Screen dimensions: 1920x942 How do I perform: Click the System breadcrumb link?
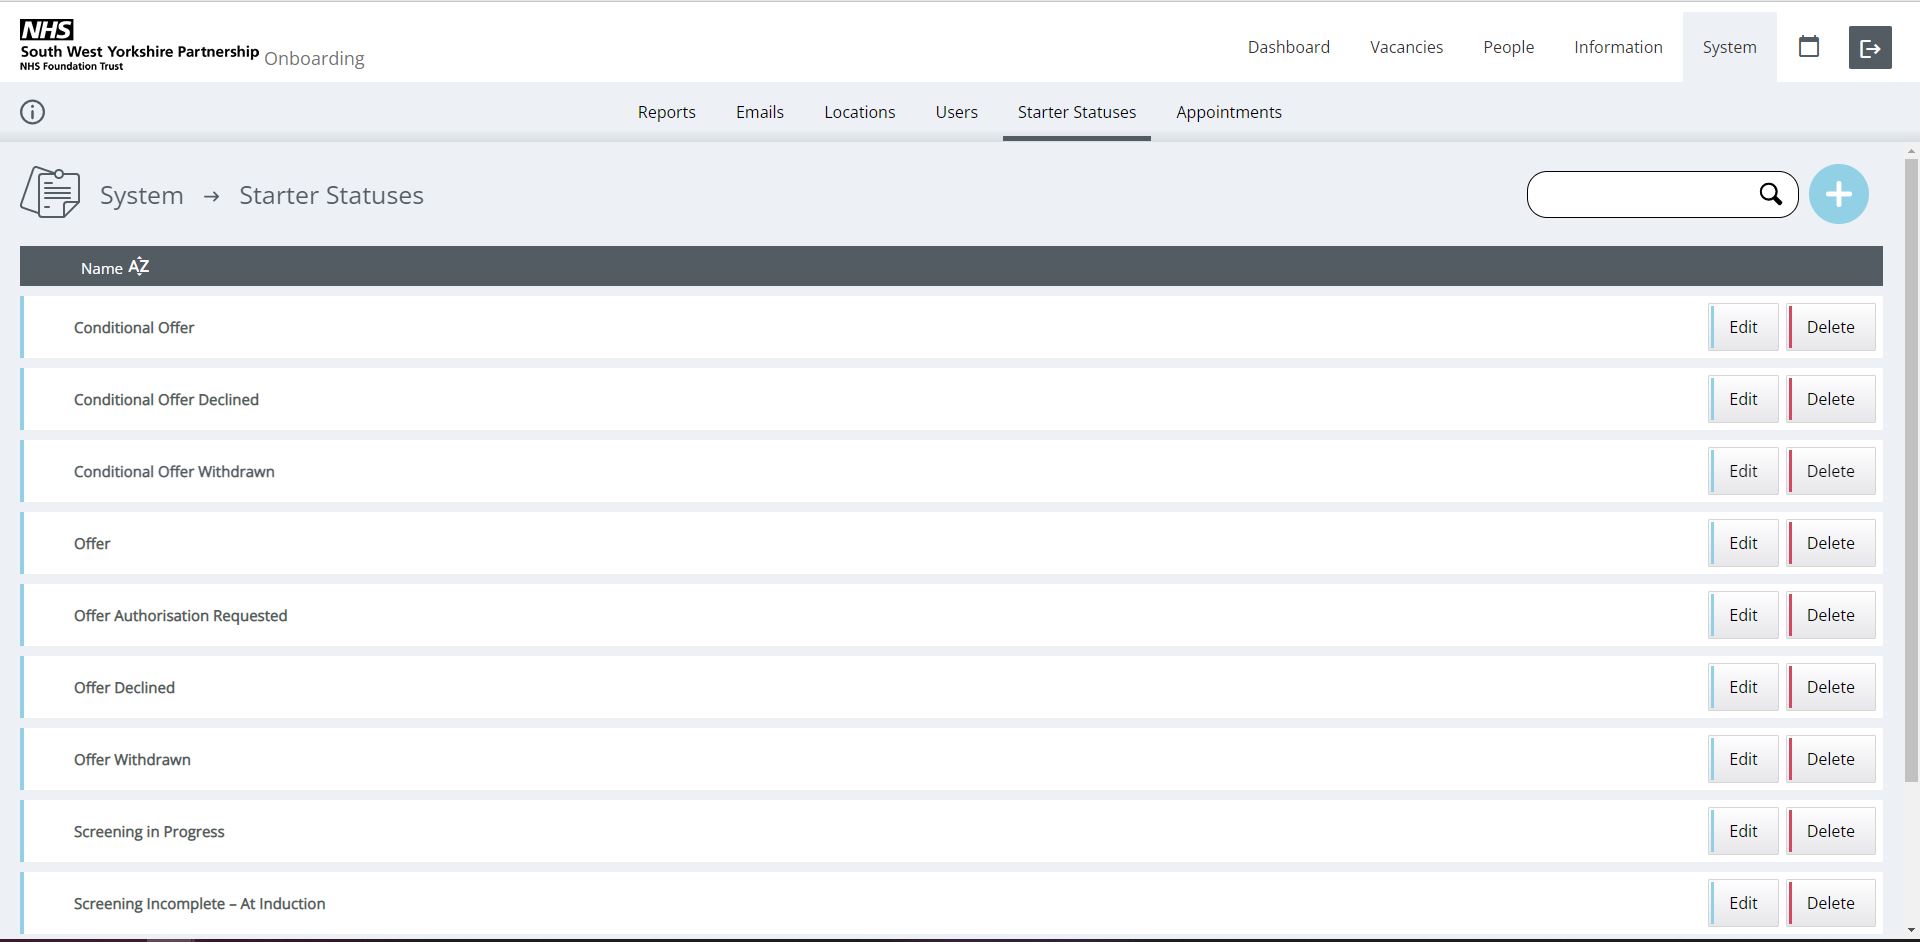141,195
